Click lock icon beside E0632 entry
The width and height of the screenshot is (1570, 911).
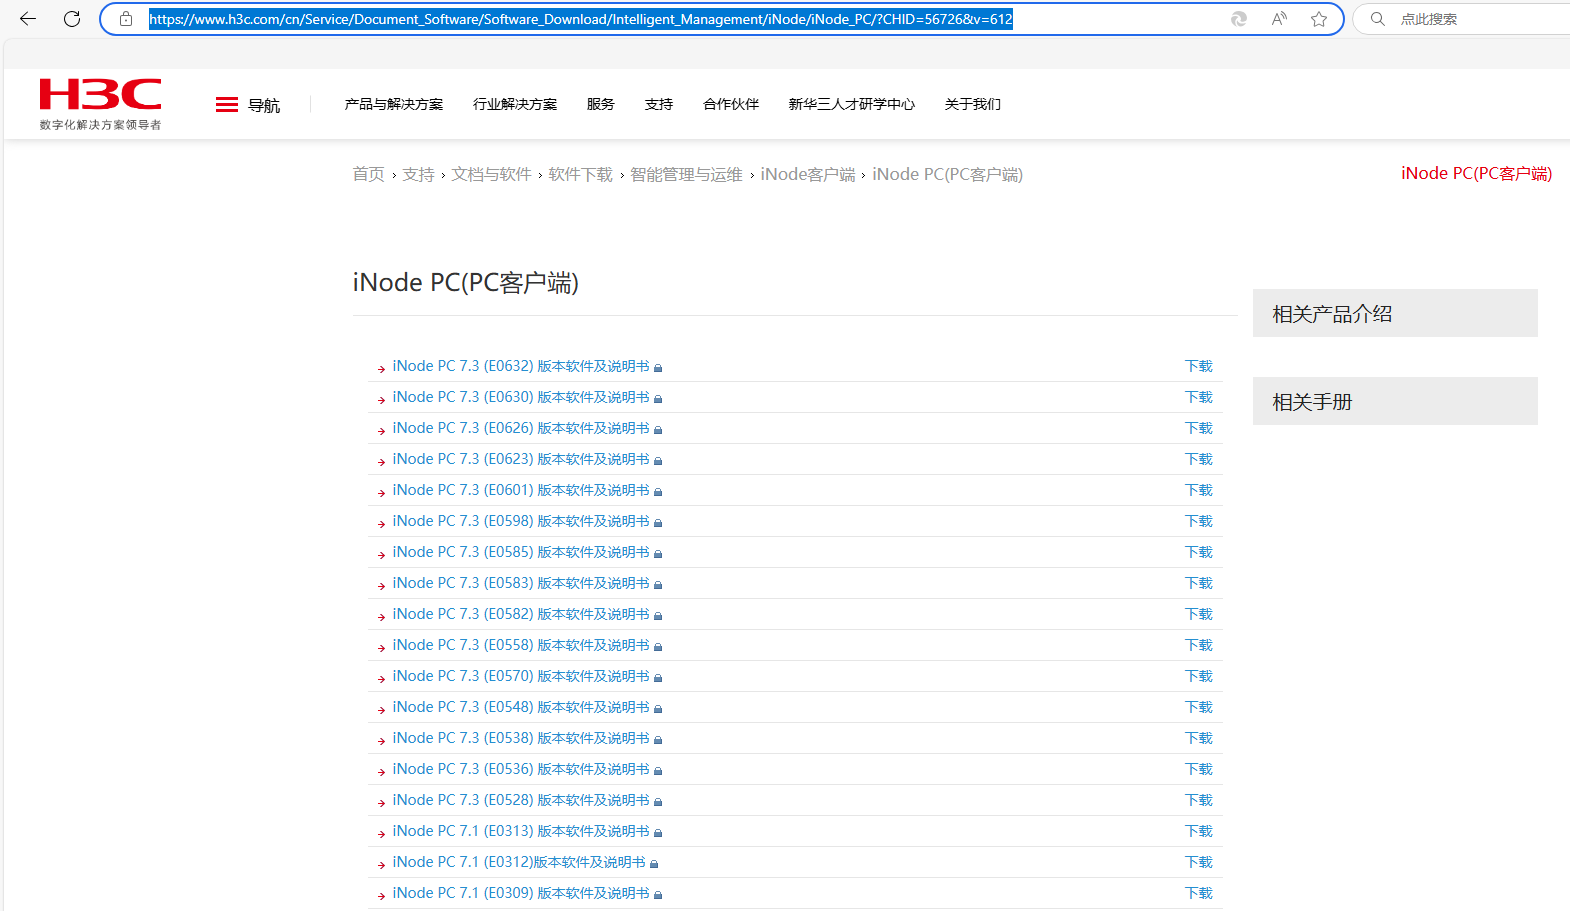[x=658, y=368]
